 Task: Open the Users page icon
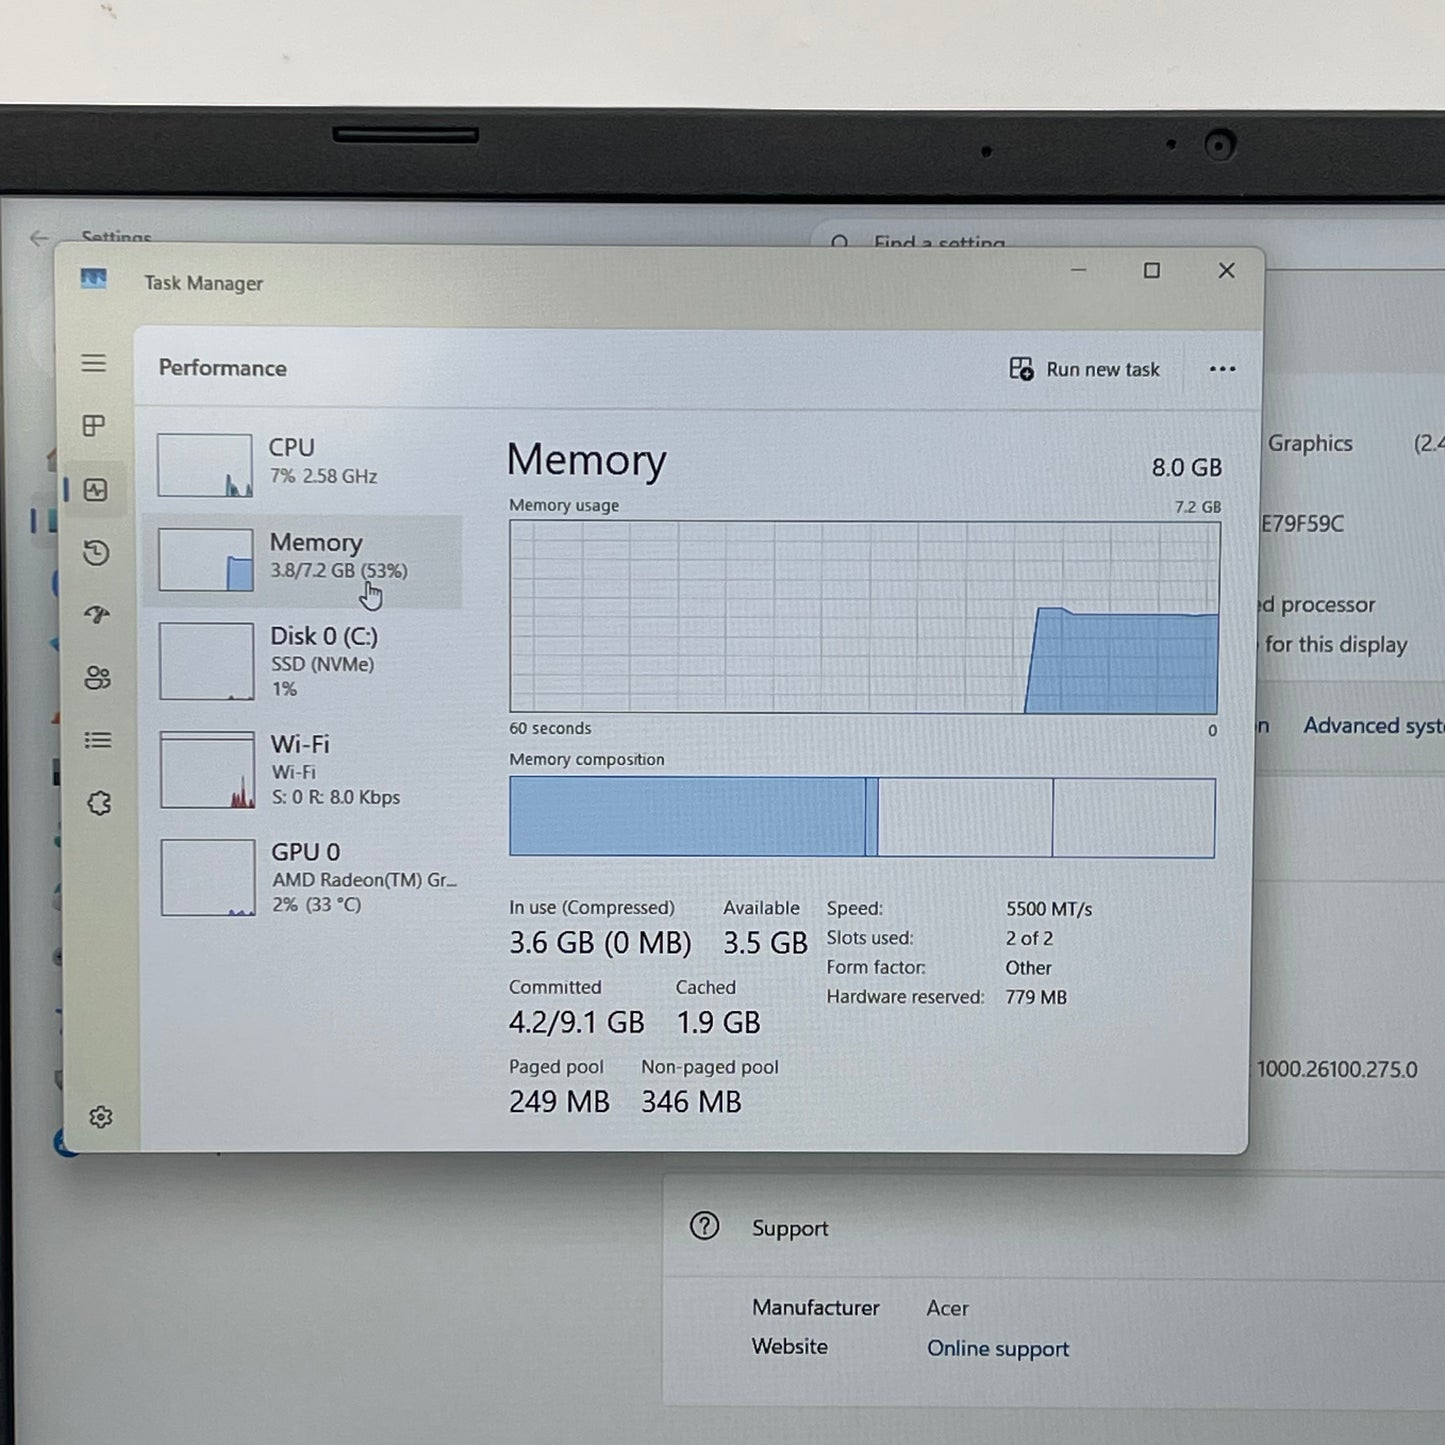[98, 678]
